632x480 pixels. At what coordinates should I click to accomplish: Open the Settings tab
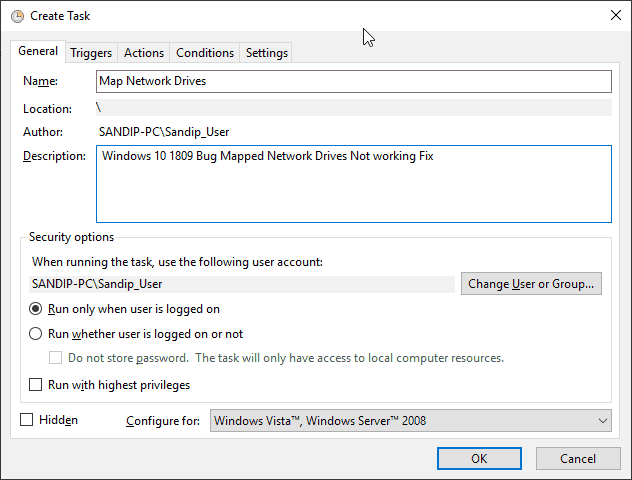(267, 53)
